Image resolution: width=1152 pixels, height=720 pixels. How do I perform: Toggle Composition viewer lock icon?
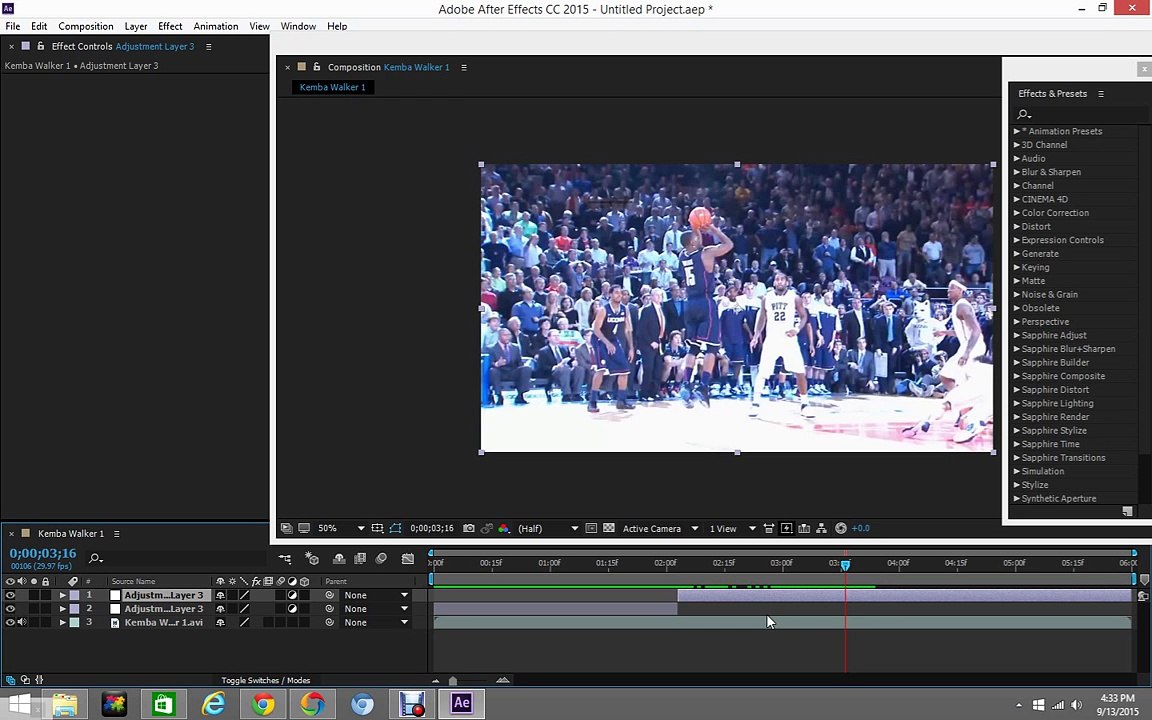pyautogui.click(x=317, y=66)
